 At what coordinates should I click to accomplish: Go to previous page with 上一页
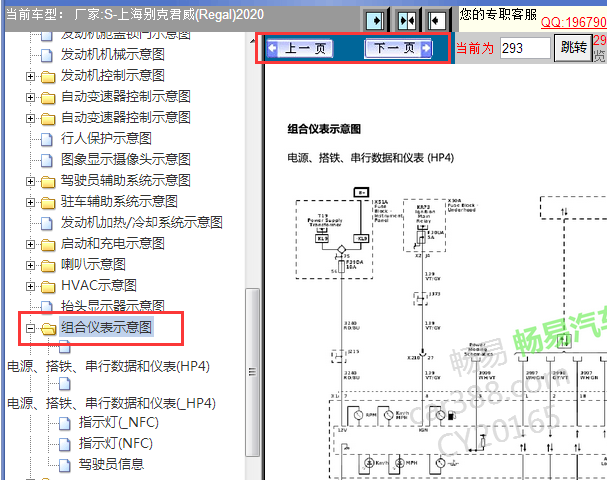300,48
